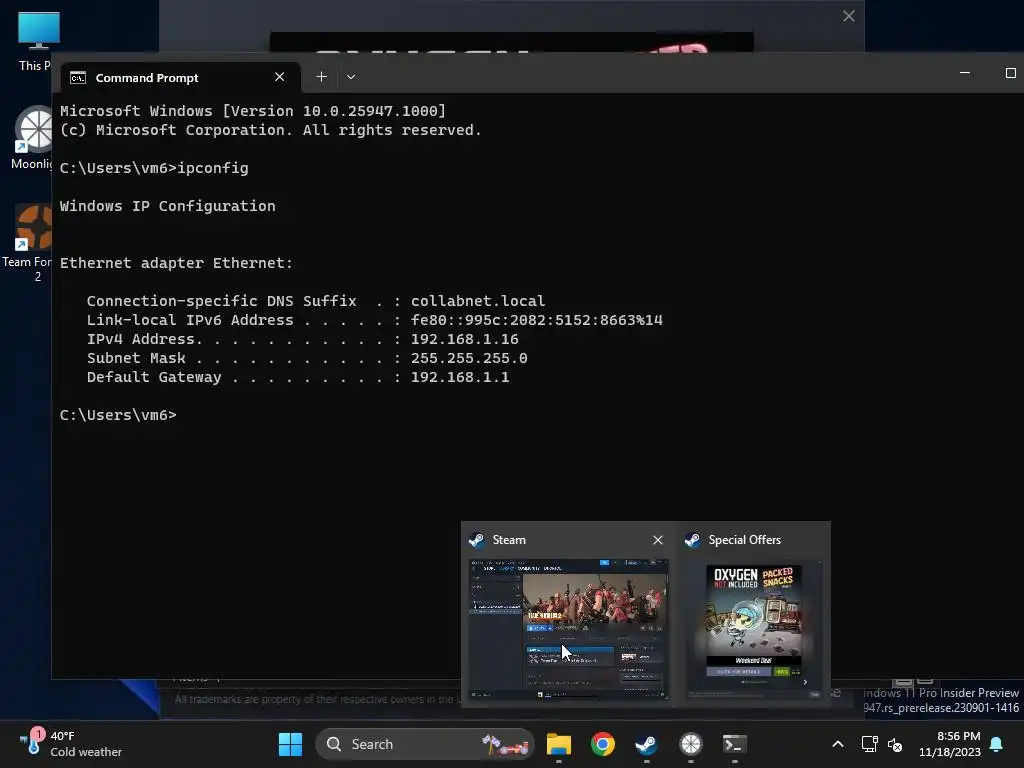Show hidden system tray icons
The image size is (1024, 768).
click(838, 744)
